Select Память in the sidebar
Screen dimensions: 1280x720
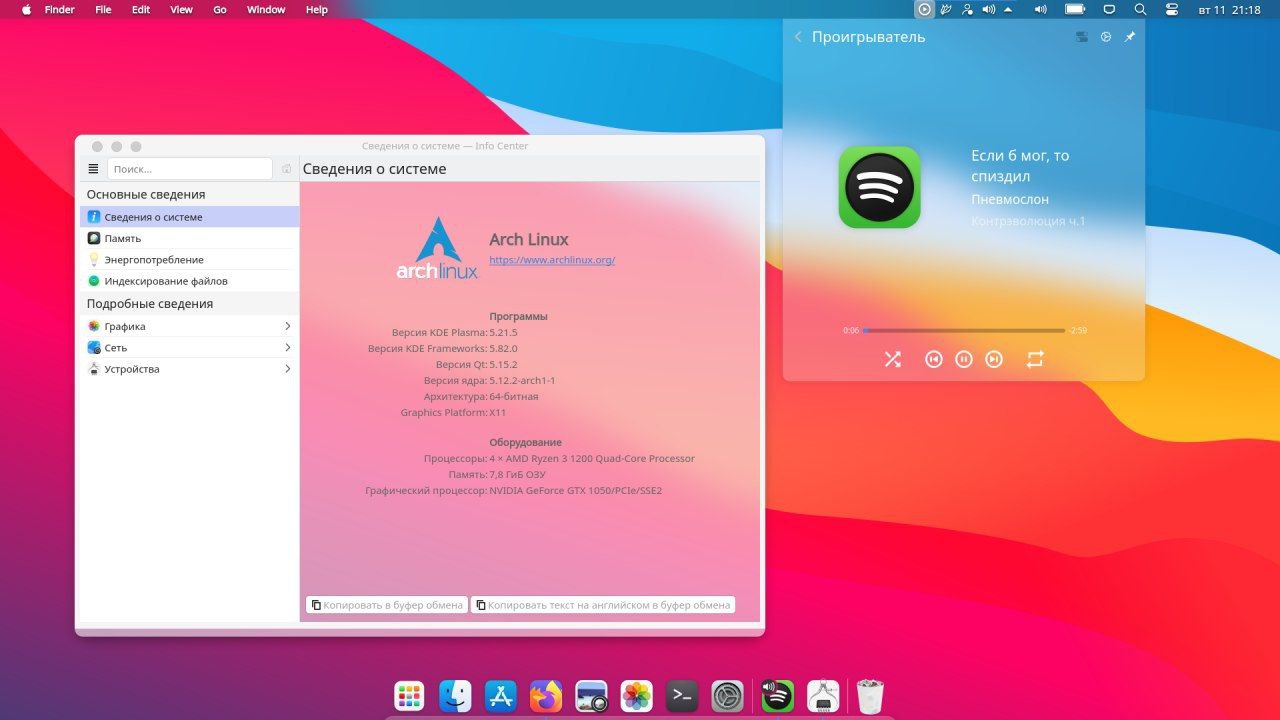[189, 238]
